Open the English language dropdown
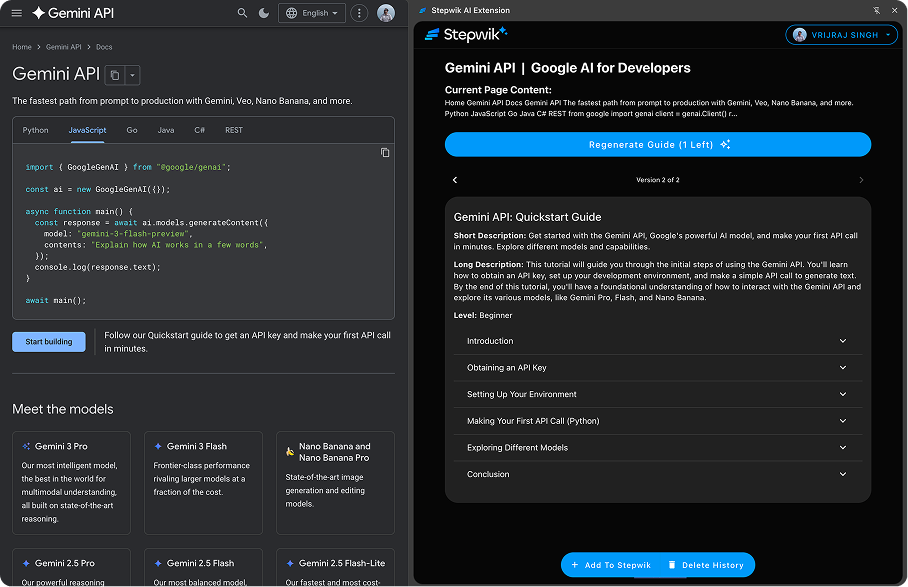 coord(312,13)
